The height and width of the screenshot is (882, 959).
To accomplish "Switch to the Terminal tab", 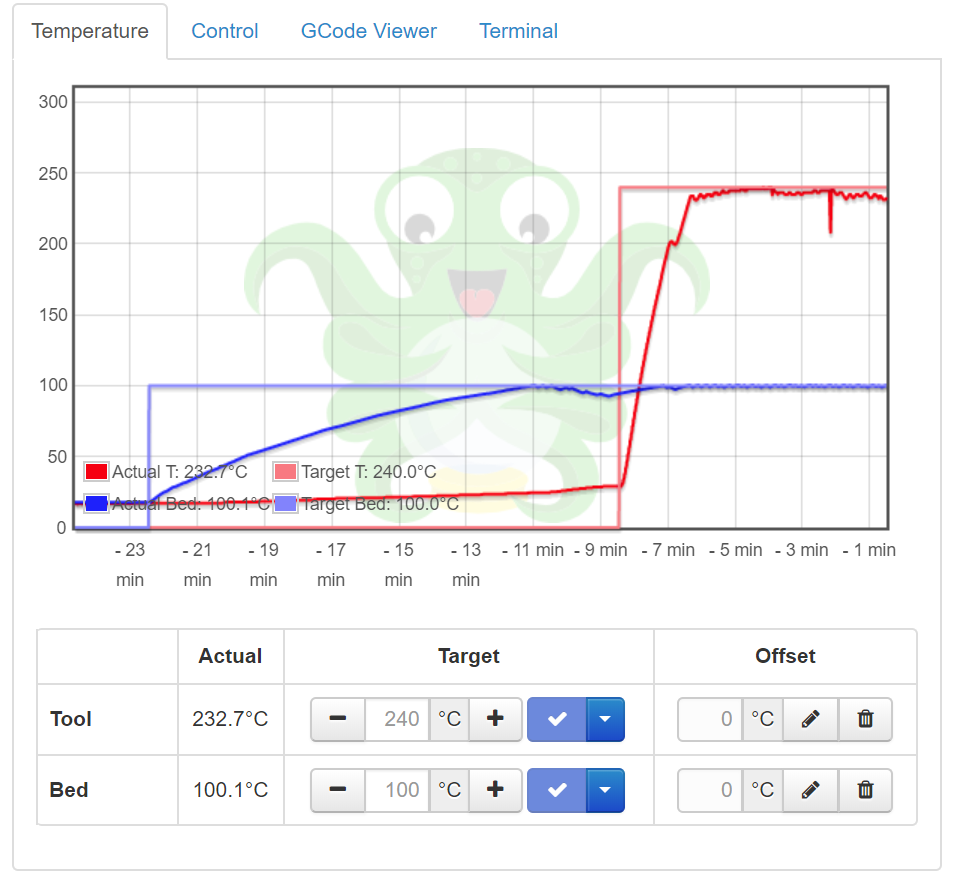I will [518, 31].
